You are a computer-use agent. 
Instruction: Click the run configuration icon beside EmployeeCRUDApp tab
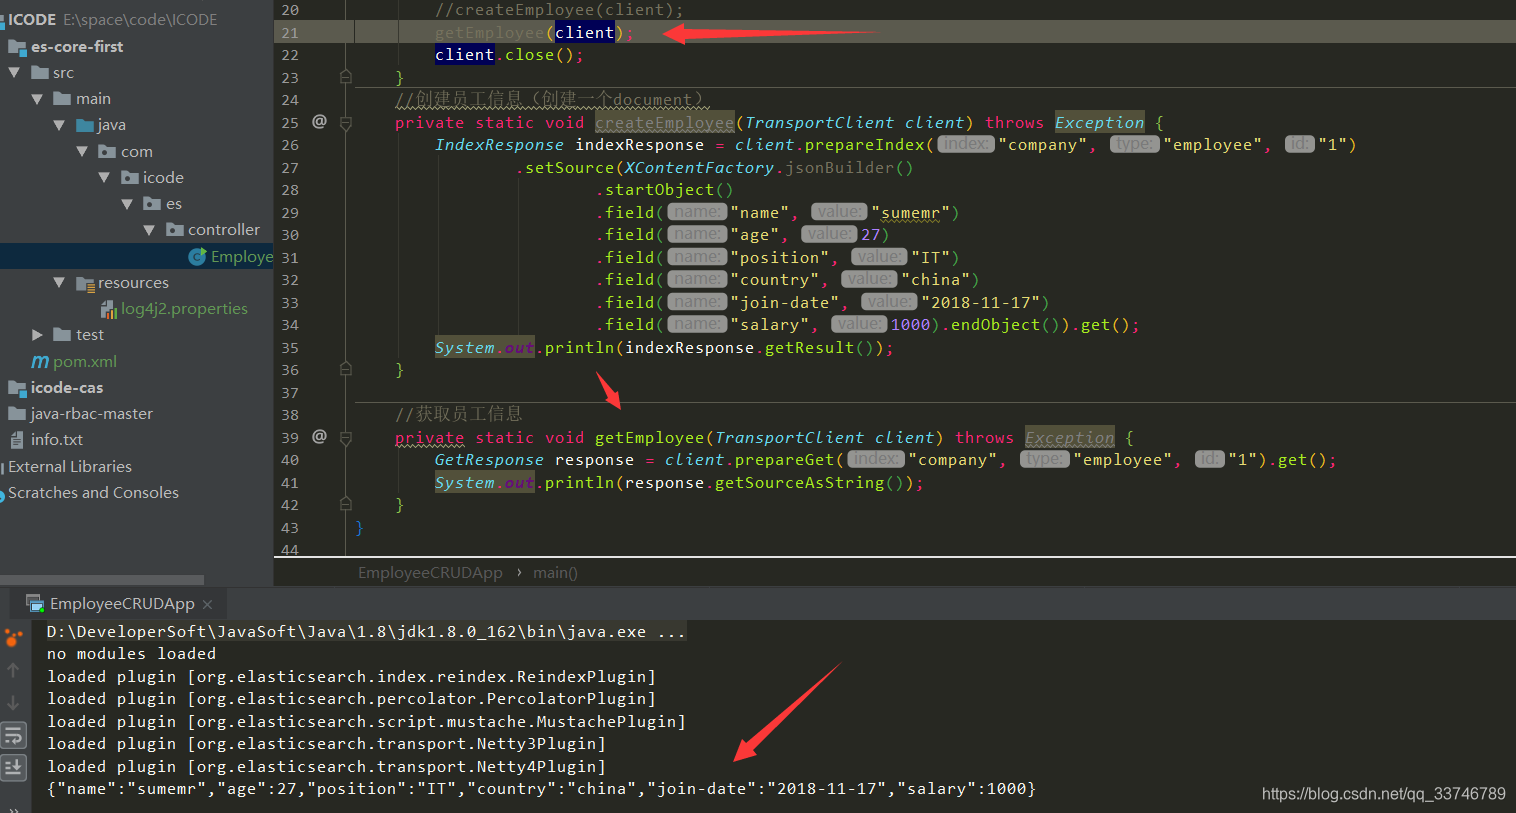click(35, 604)
